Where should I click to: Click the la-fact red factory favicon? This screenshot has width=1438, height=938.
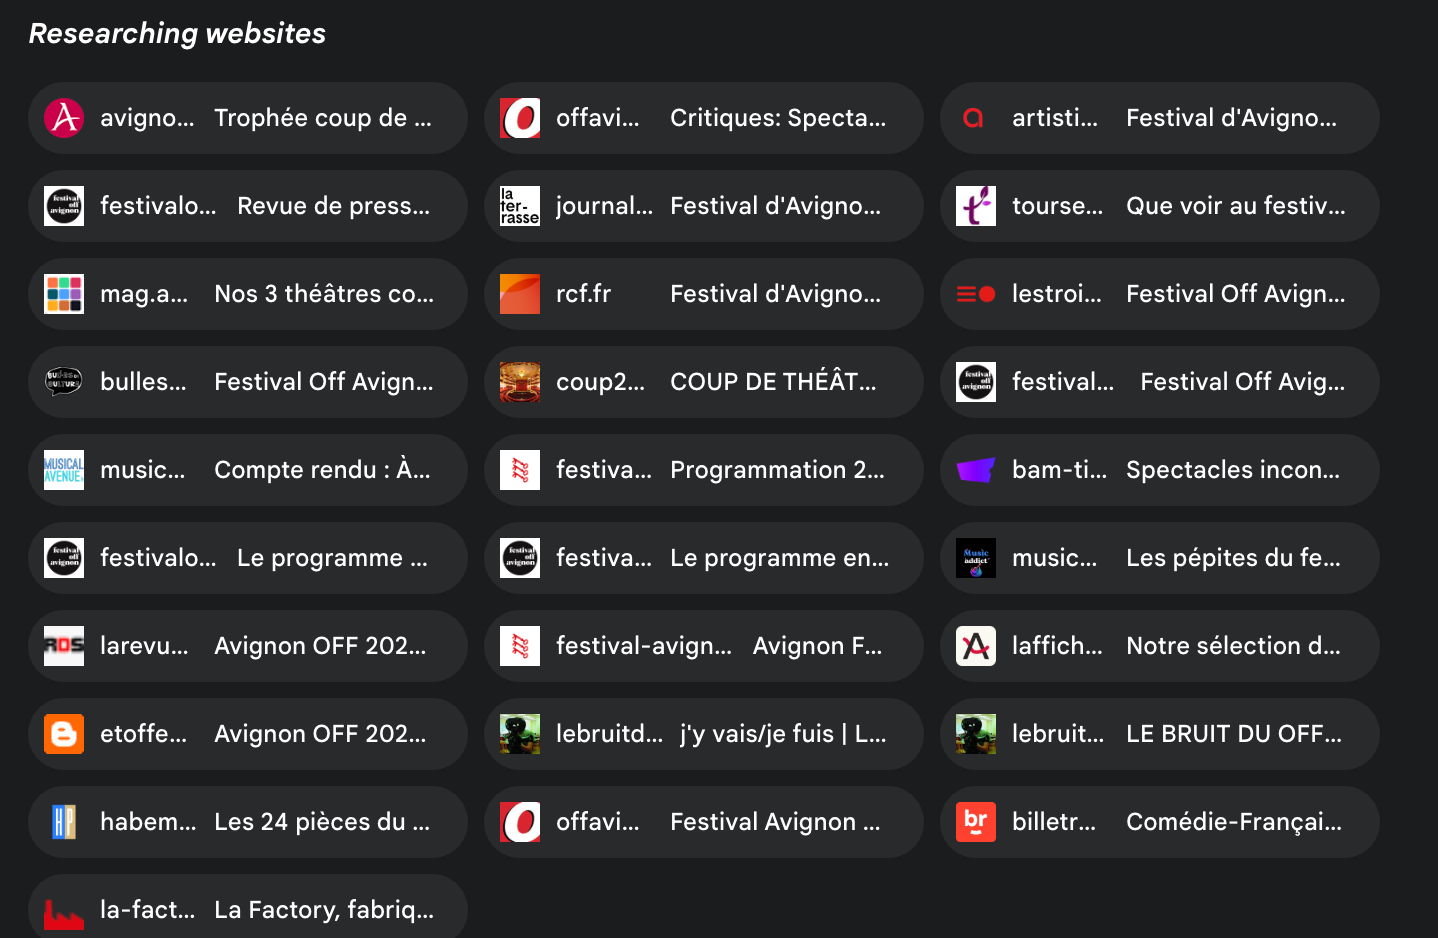(64, 910)
